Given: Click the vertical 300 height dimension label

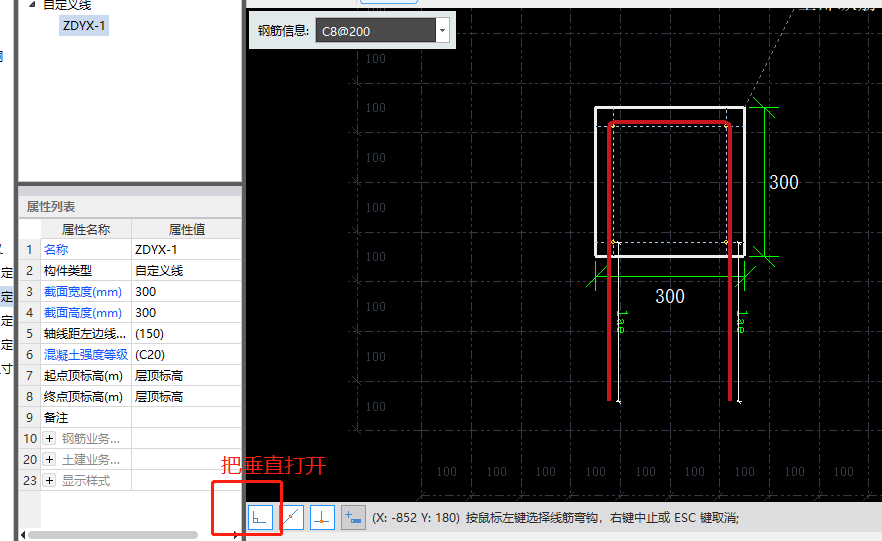Looking at the screenshot, I should 784,182.
